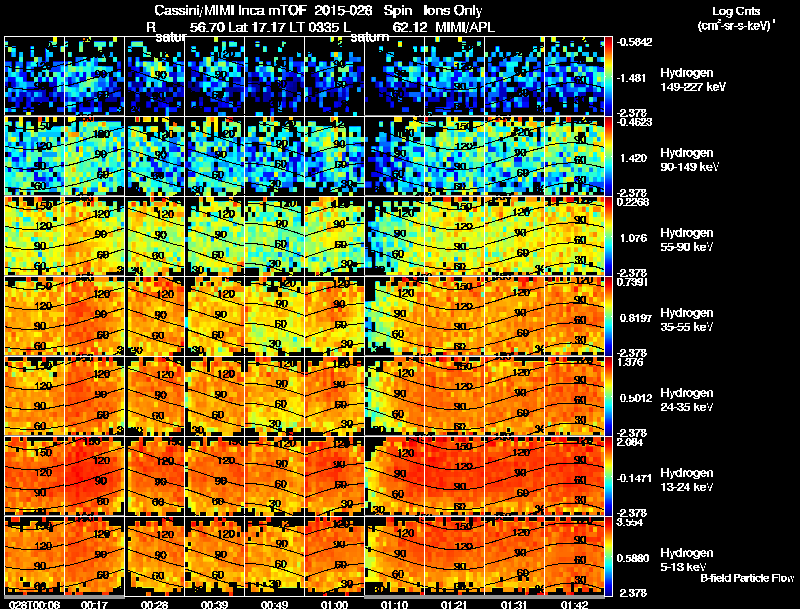The height and width of the screenshot is (609, 800).
Task: Click the Hydrogen 149-227 keV row label
Action: click(692, 80)
